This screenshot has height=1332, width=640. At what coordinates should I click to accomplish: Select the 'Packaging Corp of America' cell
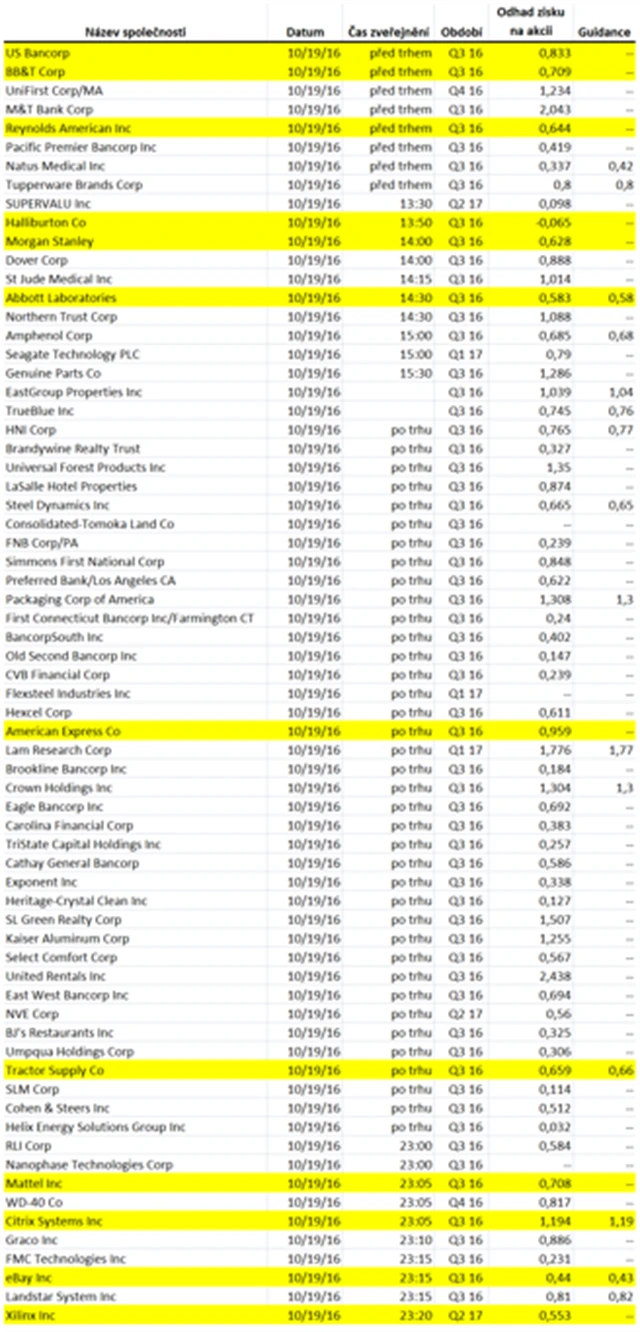[x=134, y=599]
